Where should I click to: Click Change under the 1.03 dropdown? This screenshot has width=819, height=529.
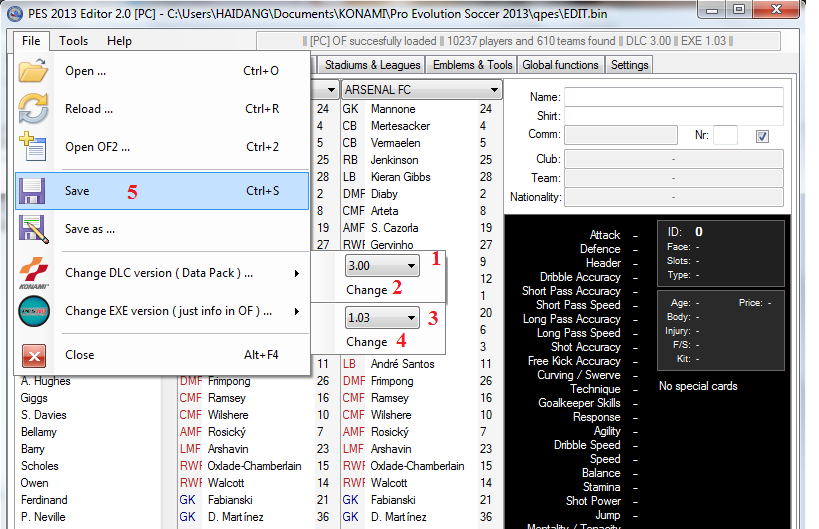[x=367, y=342]
